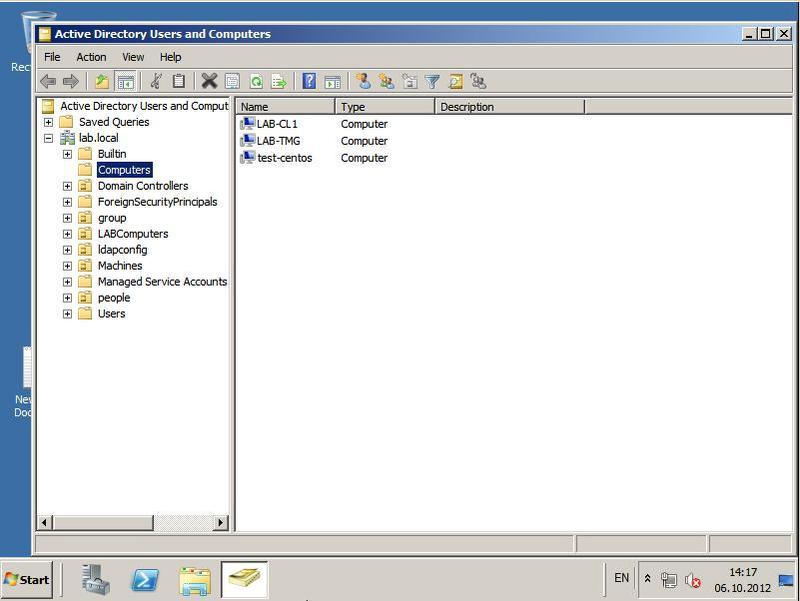Collapse the lab.local domain node
This screenshot has height=601, width=800.
pos(50,137)
